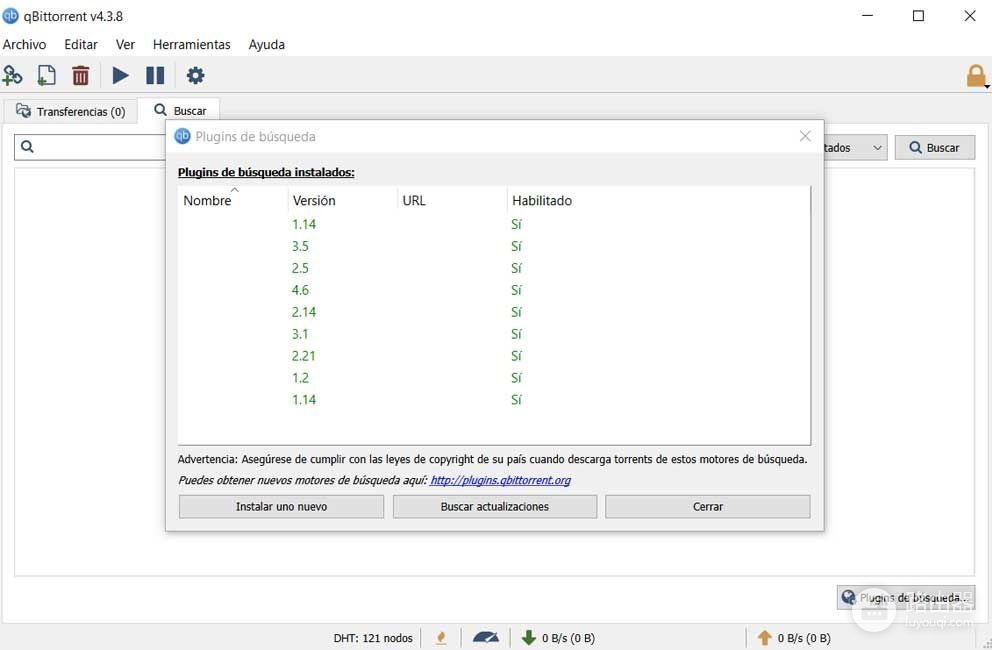Select the plugin row with version 2.5
Screen dimensions: 992x650
(493, 268)
